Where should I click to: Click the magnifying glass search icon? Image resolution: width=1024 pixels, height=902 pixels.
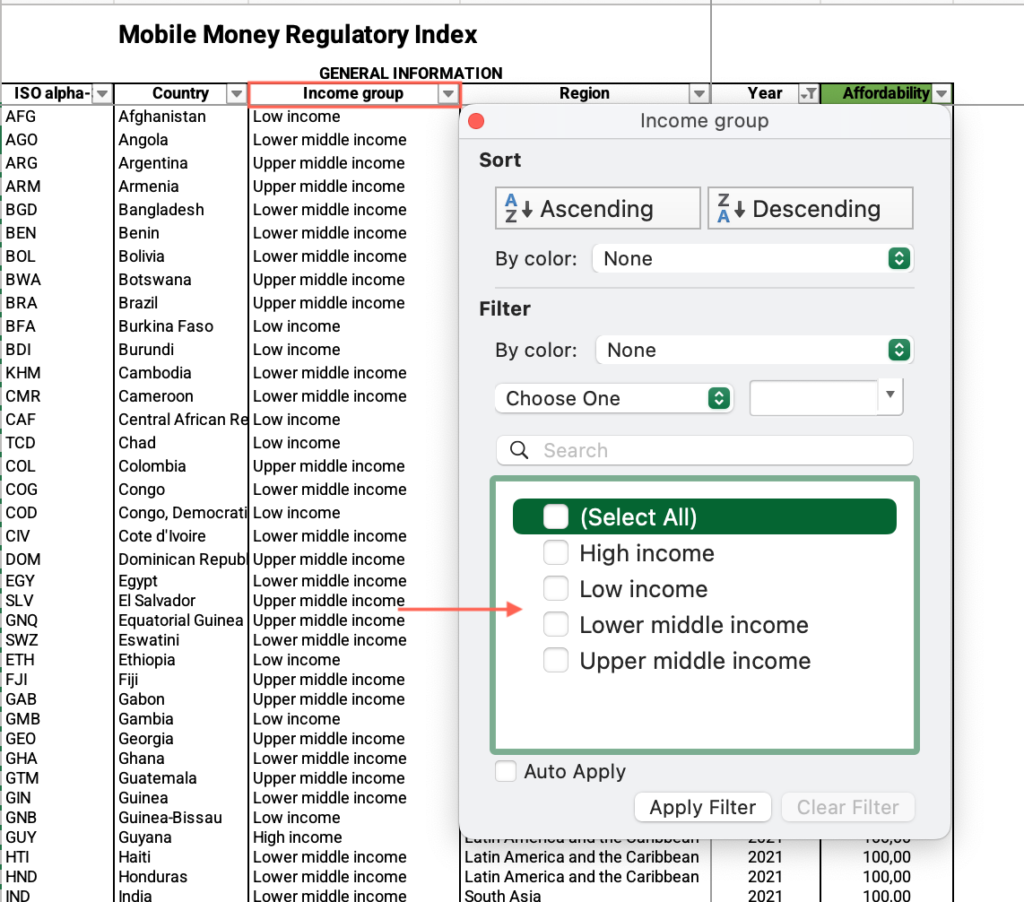coord(519,450)
